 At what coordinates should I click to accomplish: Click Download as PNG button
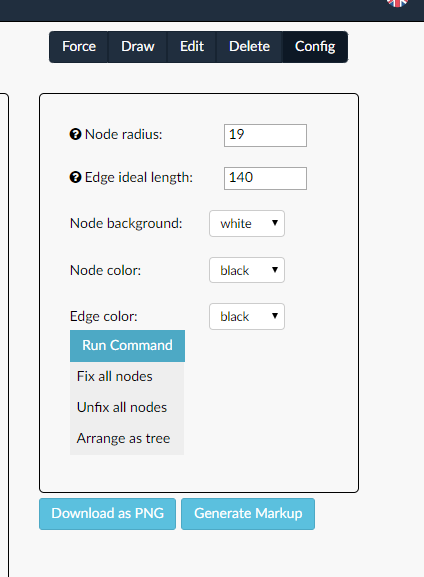click(107, 514)
